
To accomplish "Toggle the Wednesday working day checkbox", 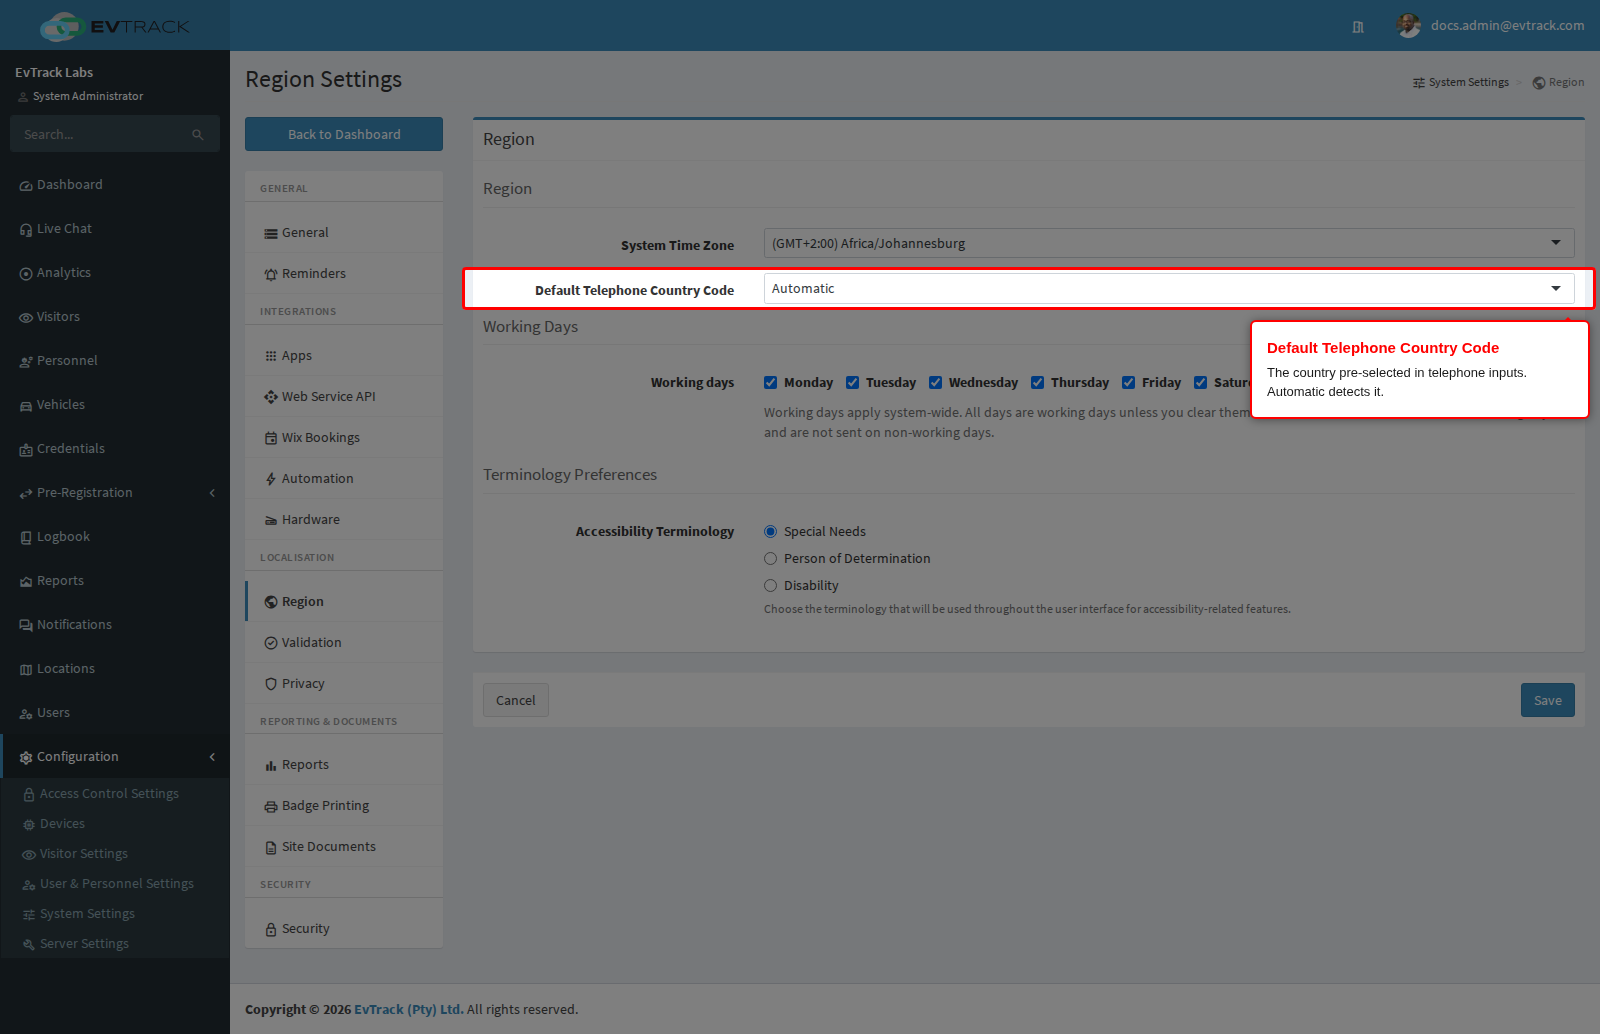I will (x=936, y=383).
